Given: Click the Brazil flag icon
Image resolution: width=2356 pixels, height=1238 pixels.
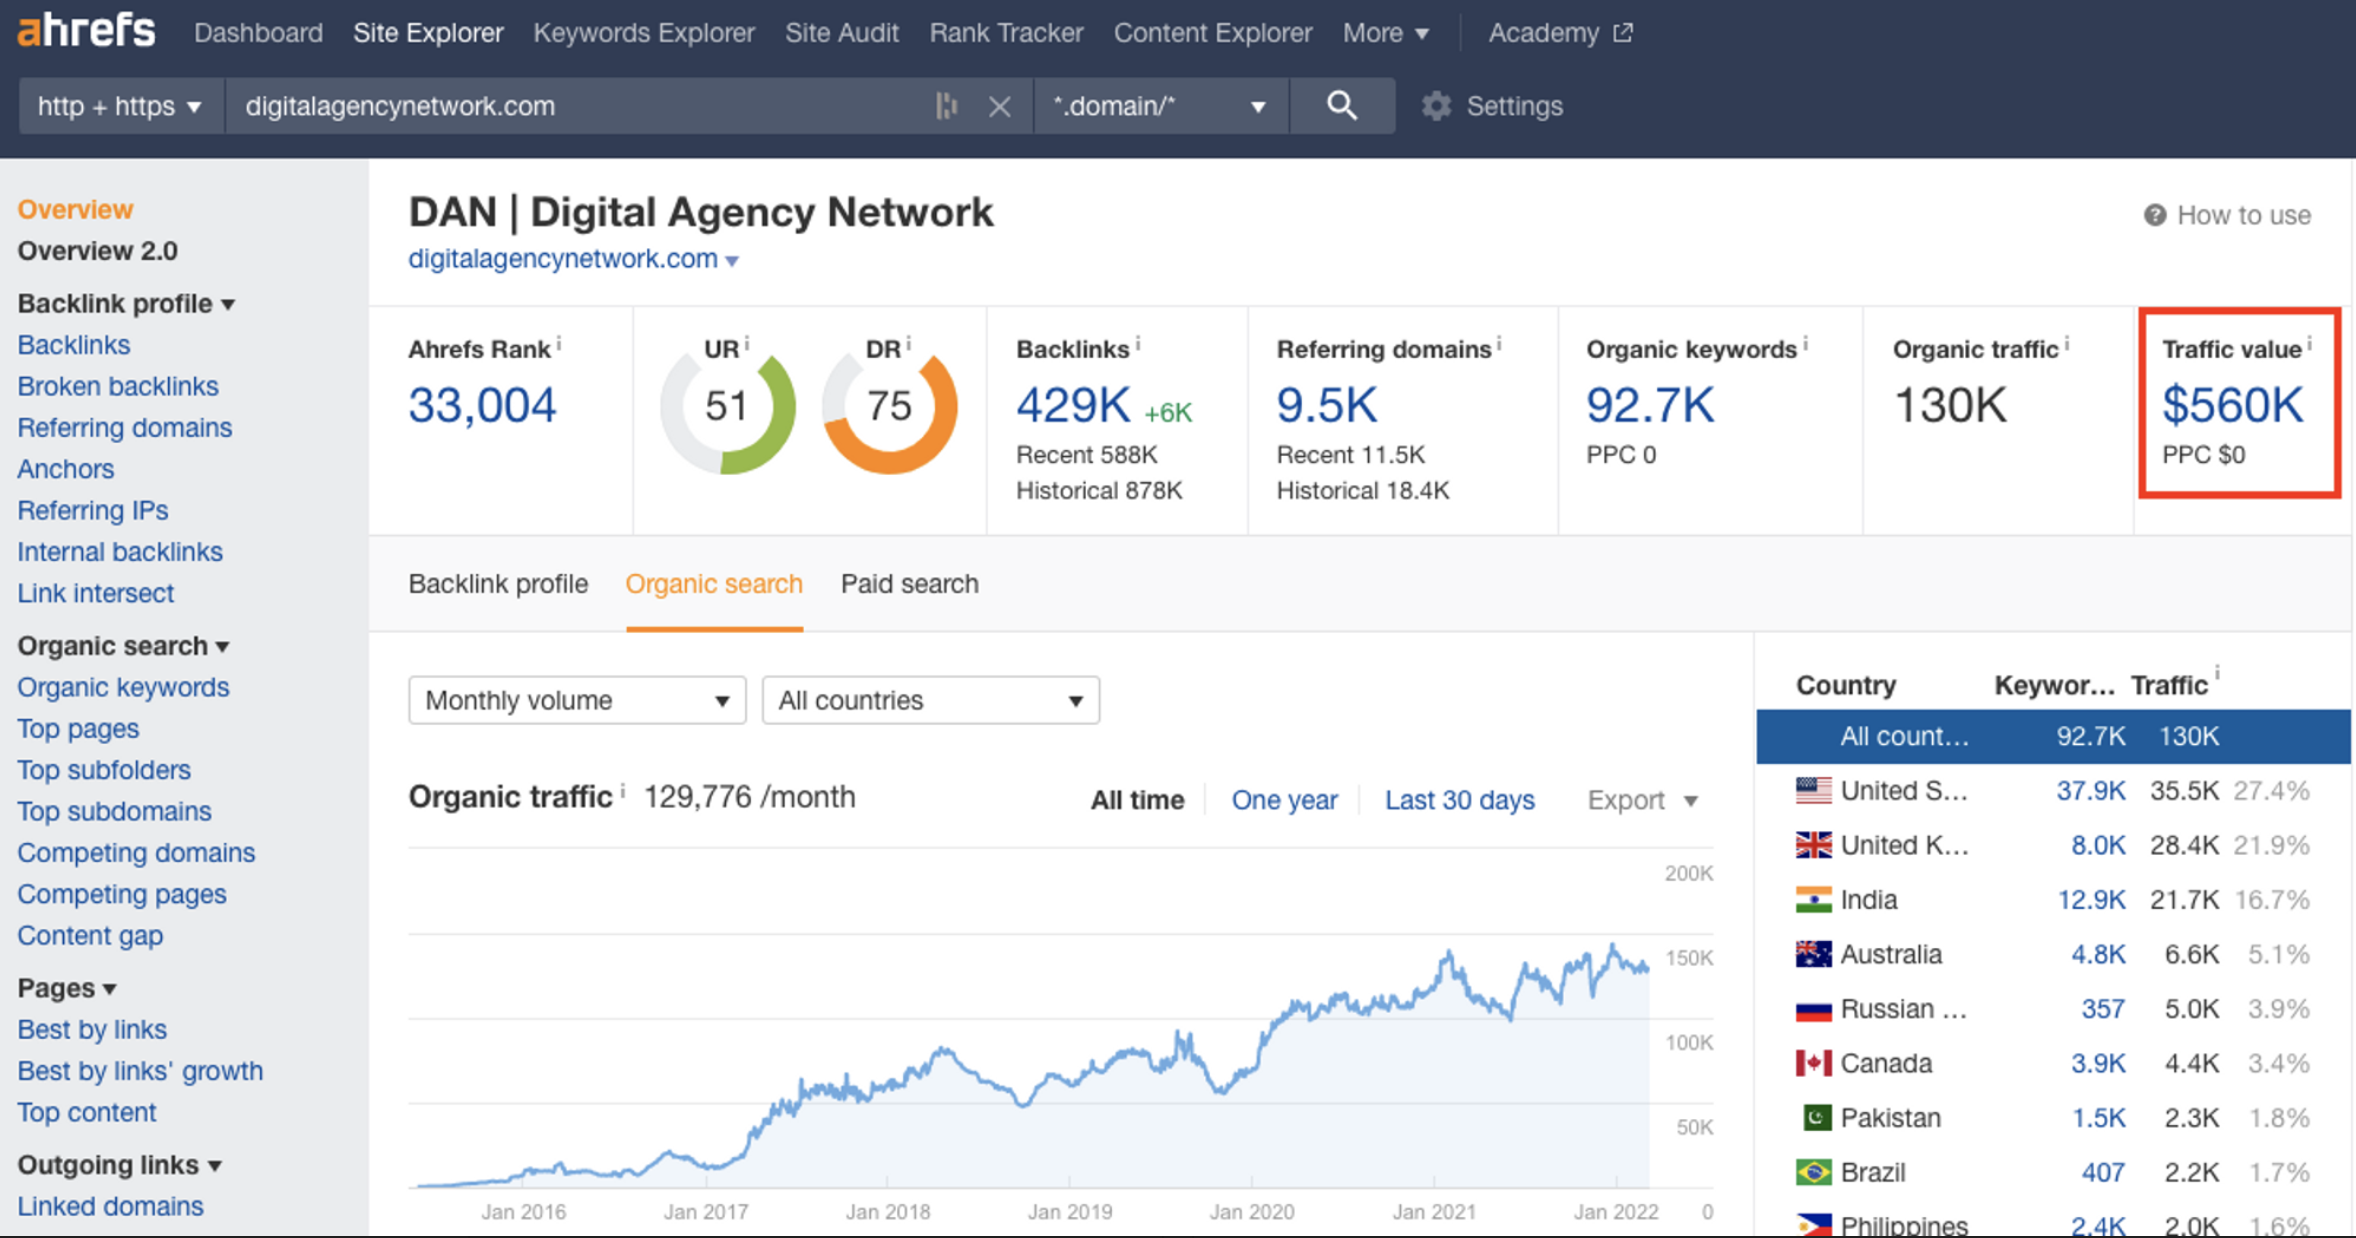Looking at the screenshot, I should click(1813, 1172).
